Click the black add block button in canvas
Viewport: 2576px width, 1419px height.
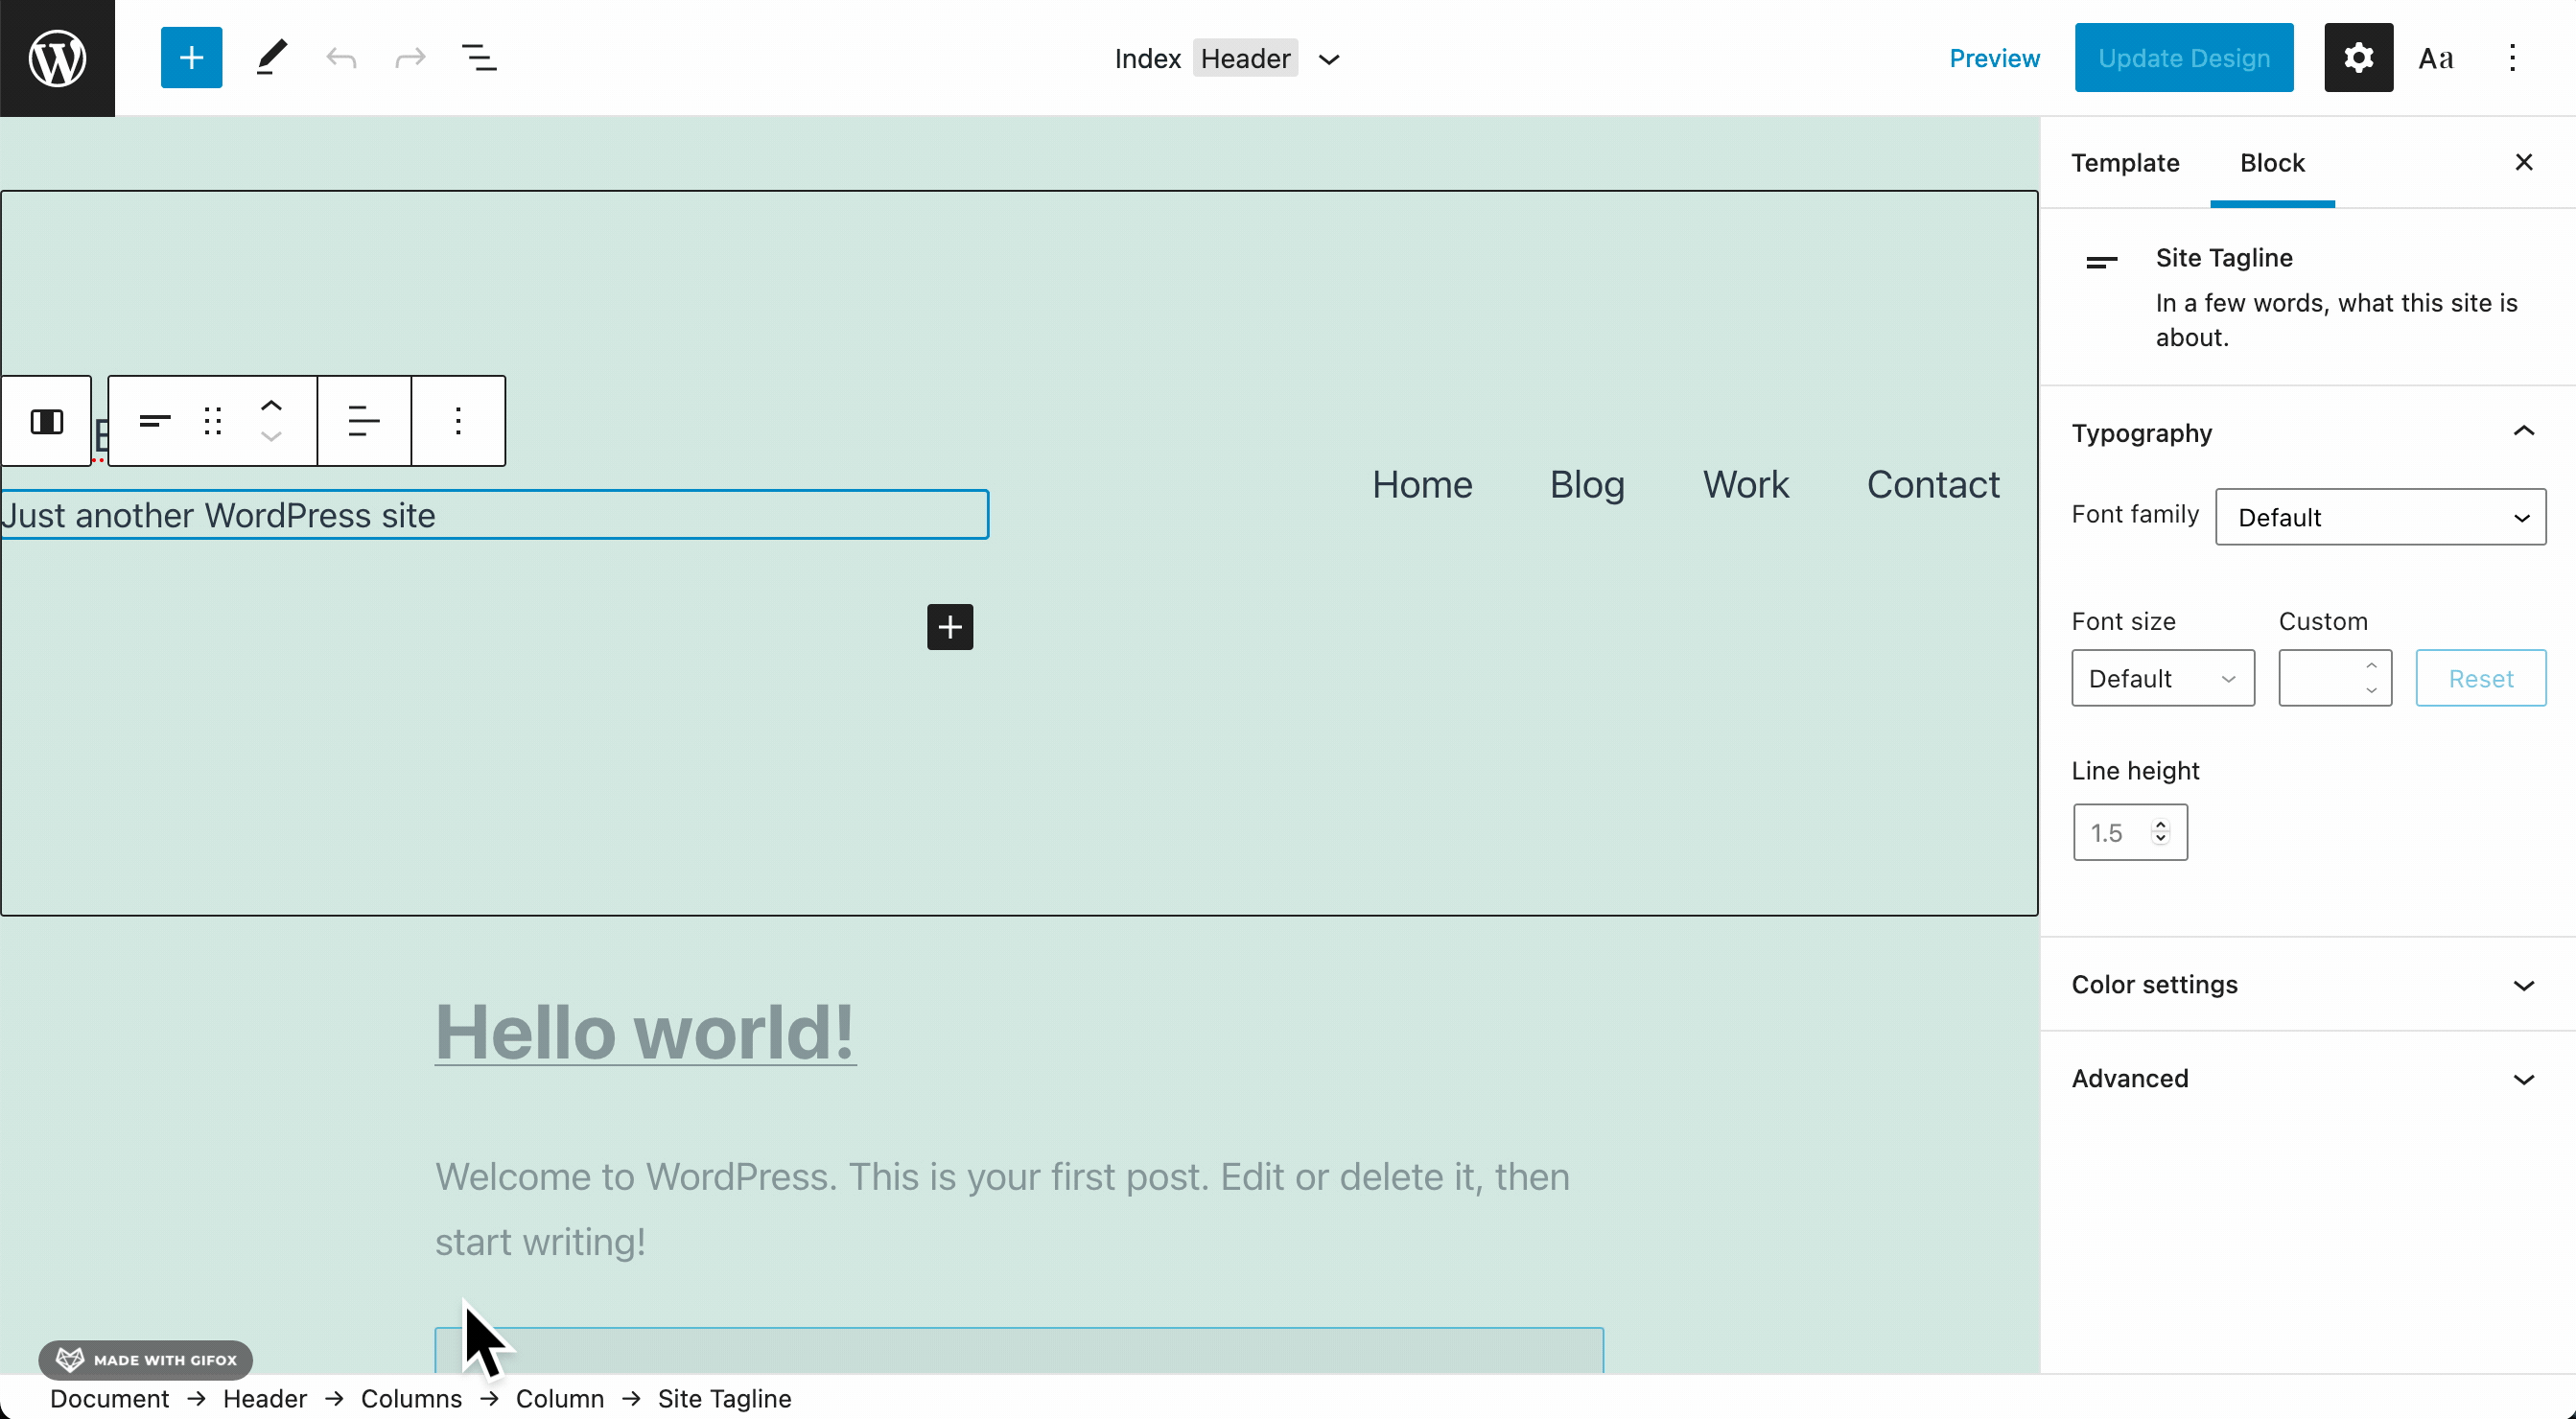point(949,627)
